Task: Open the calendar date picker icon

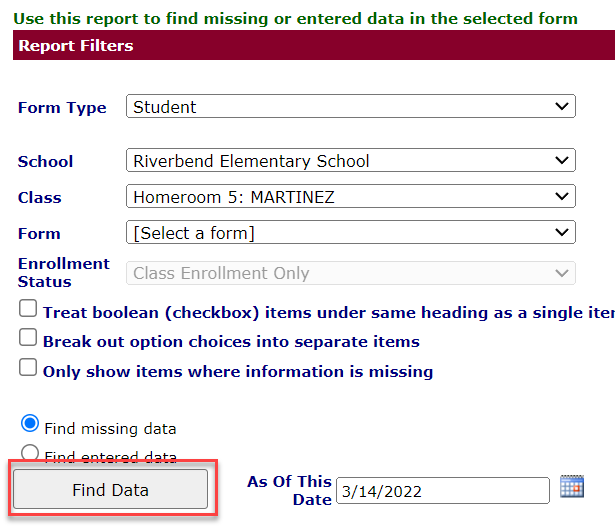Action: 572,486
